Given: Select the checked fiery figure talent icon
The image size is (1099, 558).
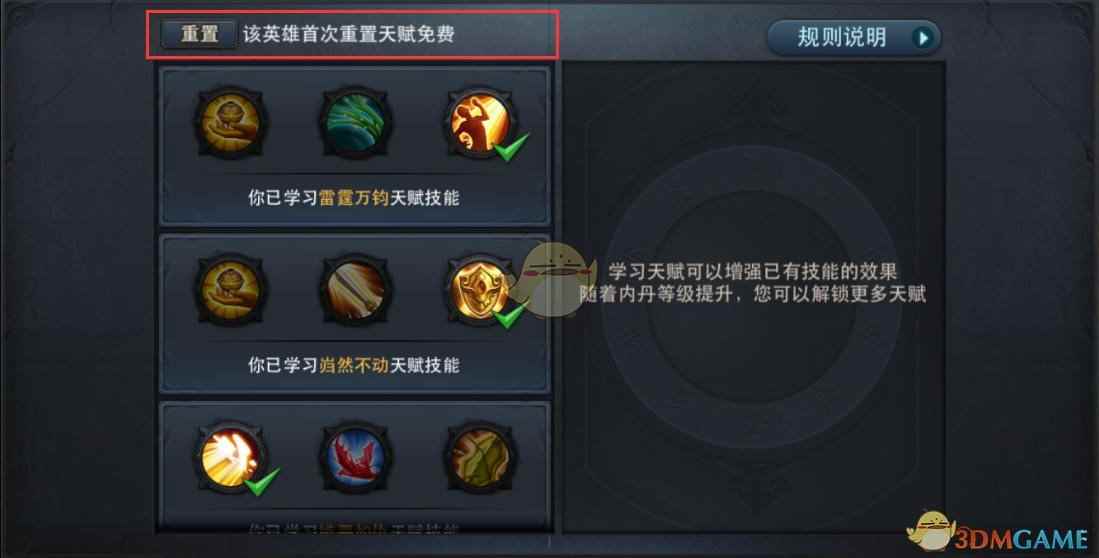Looking at the screenshot, I should pyautogui.click(x=480, y=123).
